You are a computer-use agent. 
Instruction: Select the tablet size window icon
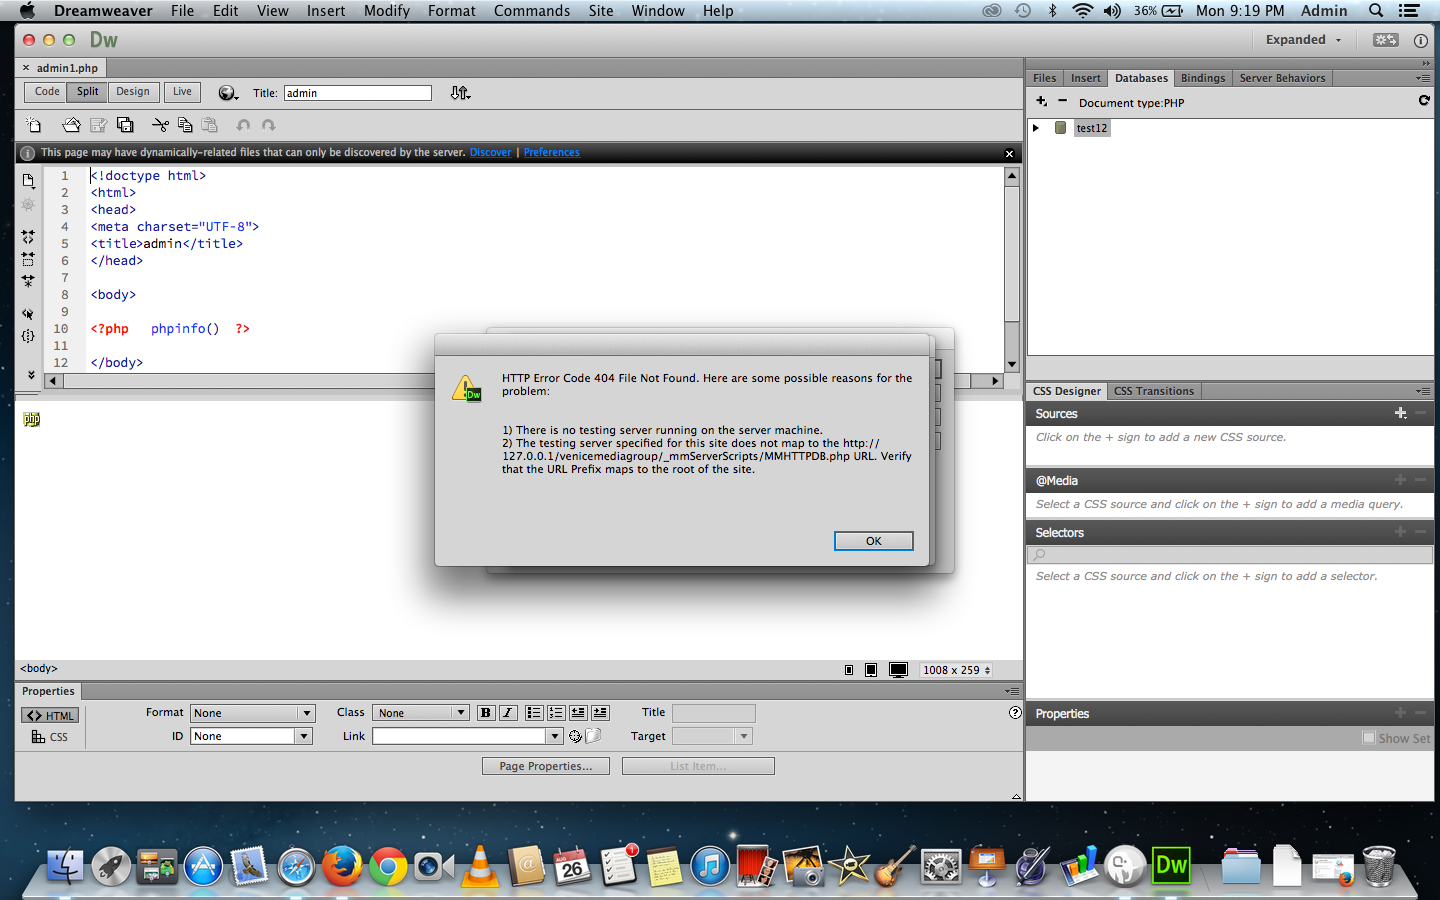[x=871, y=670]
